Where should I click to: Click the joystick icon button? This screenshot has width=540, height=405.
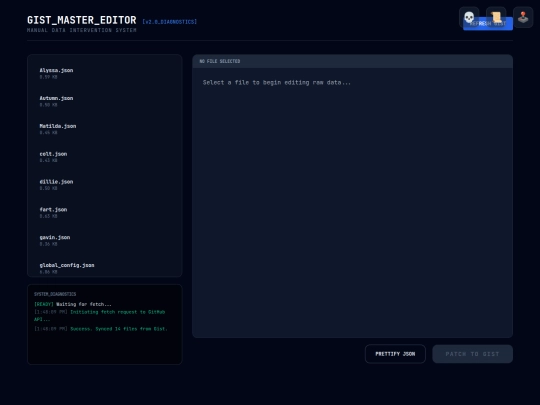523,17
